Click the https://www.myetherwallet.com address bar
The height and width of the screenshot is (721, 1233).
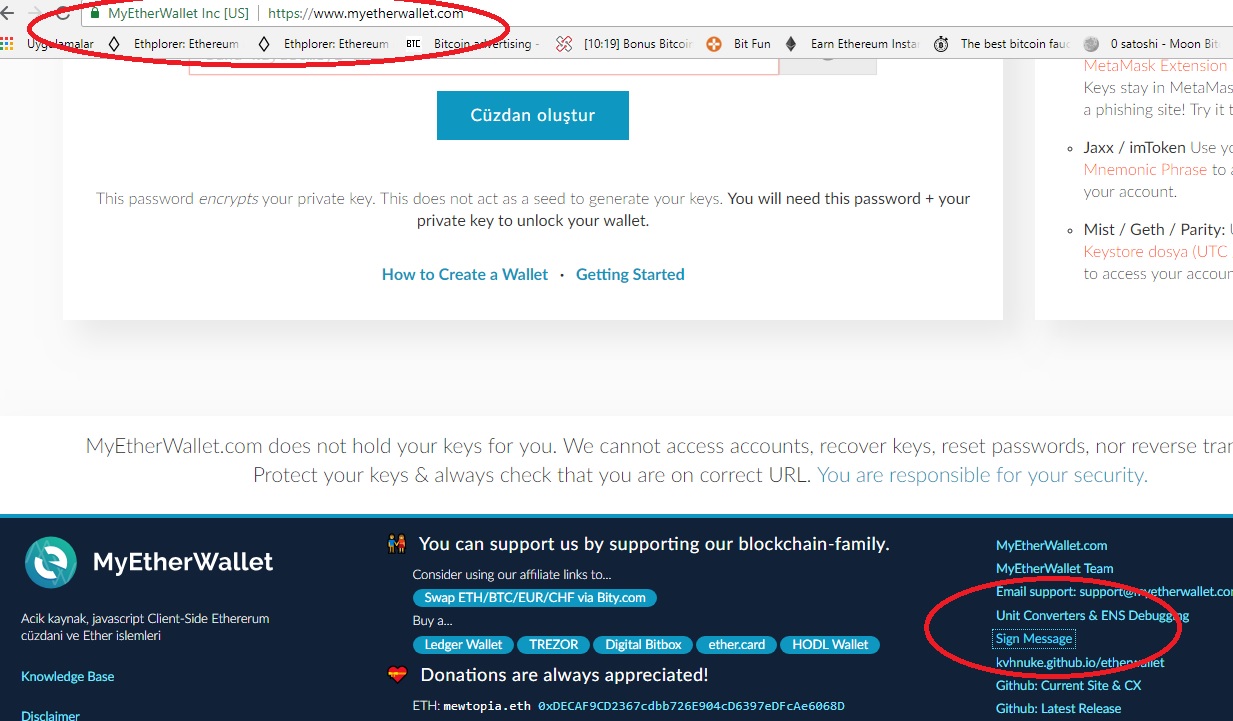tap(366, 14)
